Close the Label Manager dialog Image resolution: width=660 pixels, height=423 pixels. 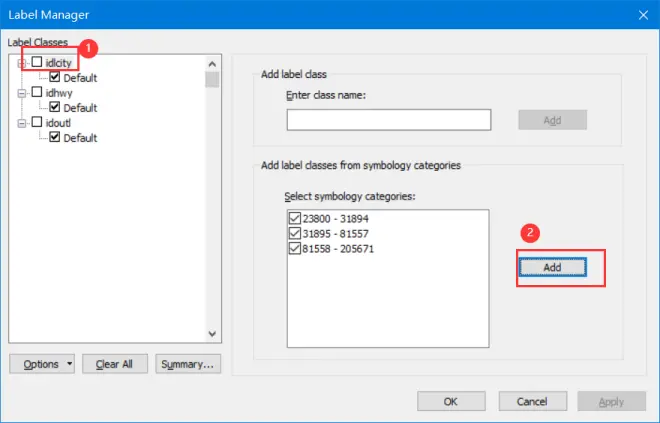[x=643, y=15]
